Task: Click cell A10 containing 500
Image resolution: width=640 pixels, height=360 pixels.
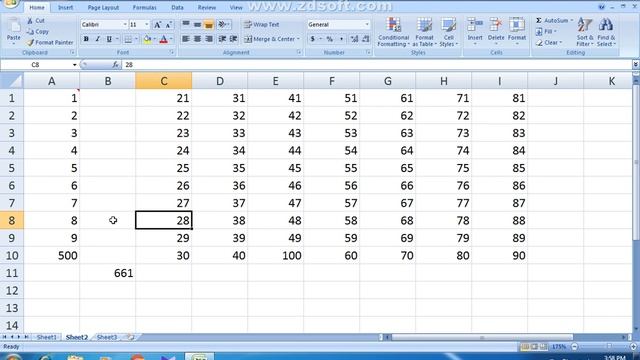Action: tap(52, 256)
